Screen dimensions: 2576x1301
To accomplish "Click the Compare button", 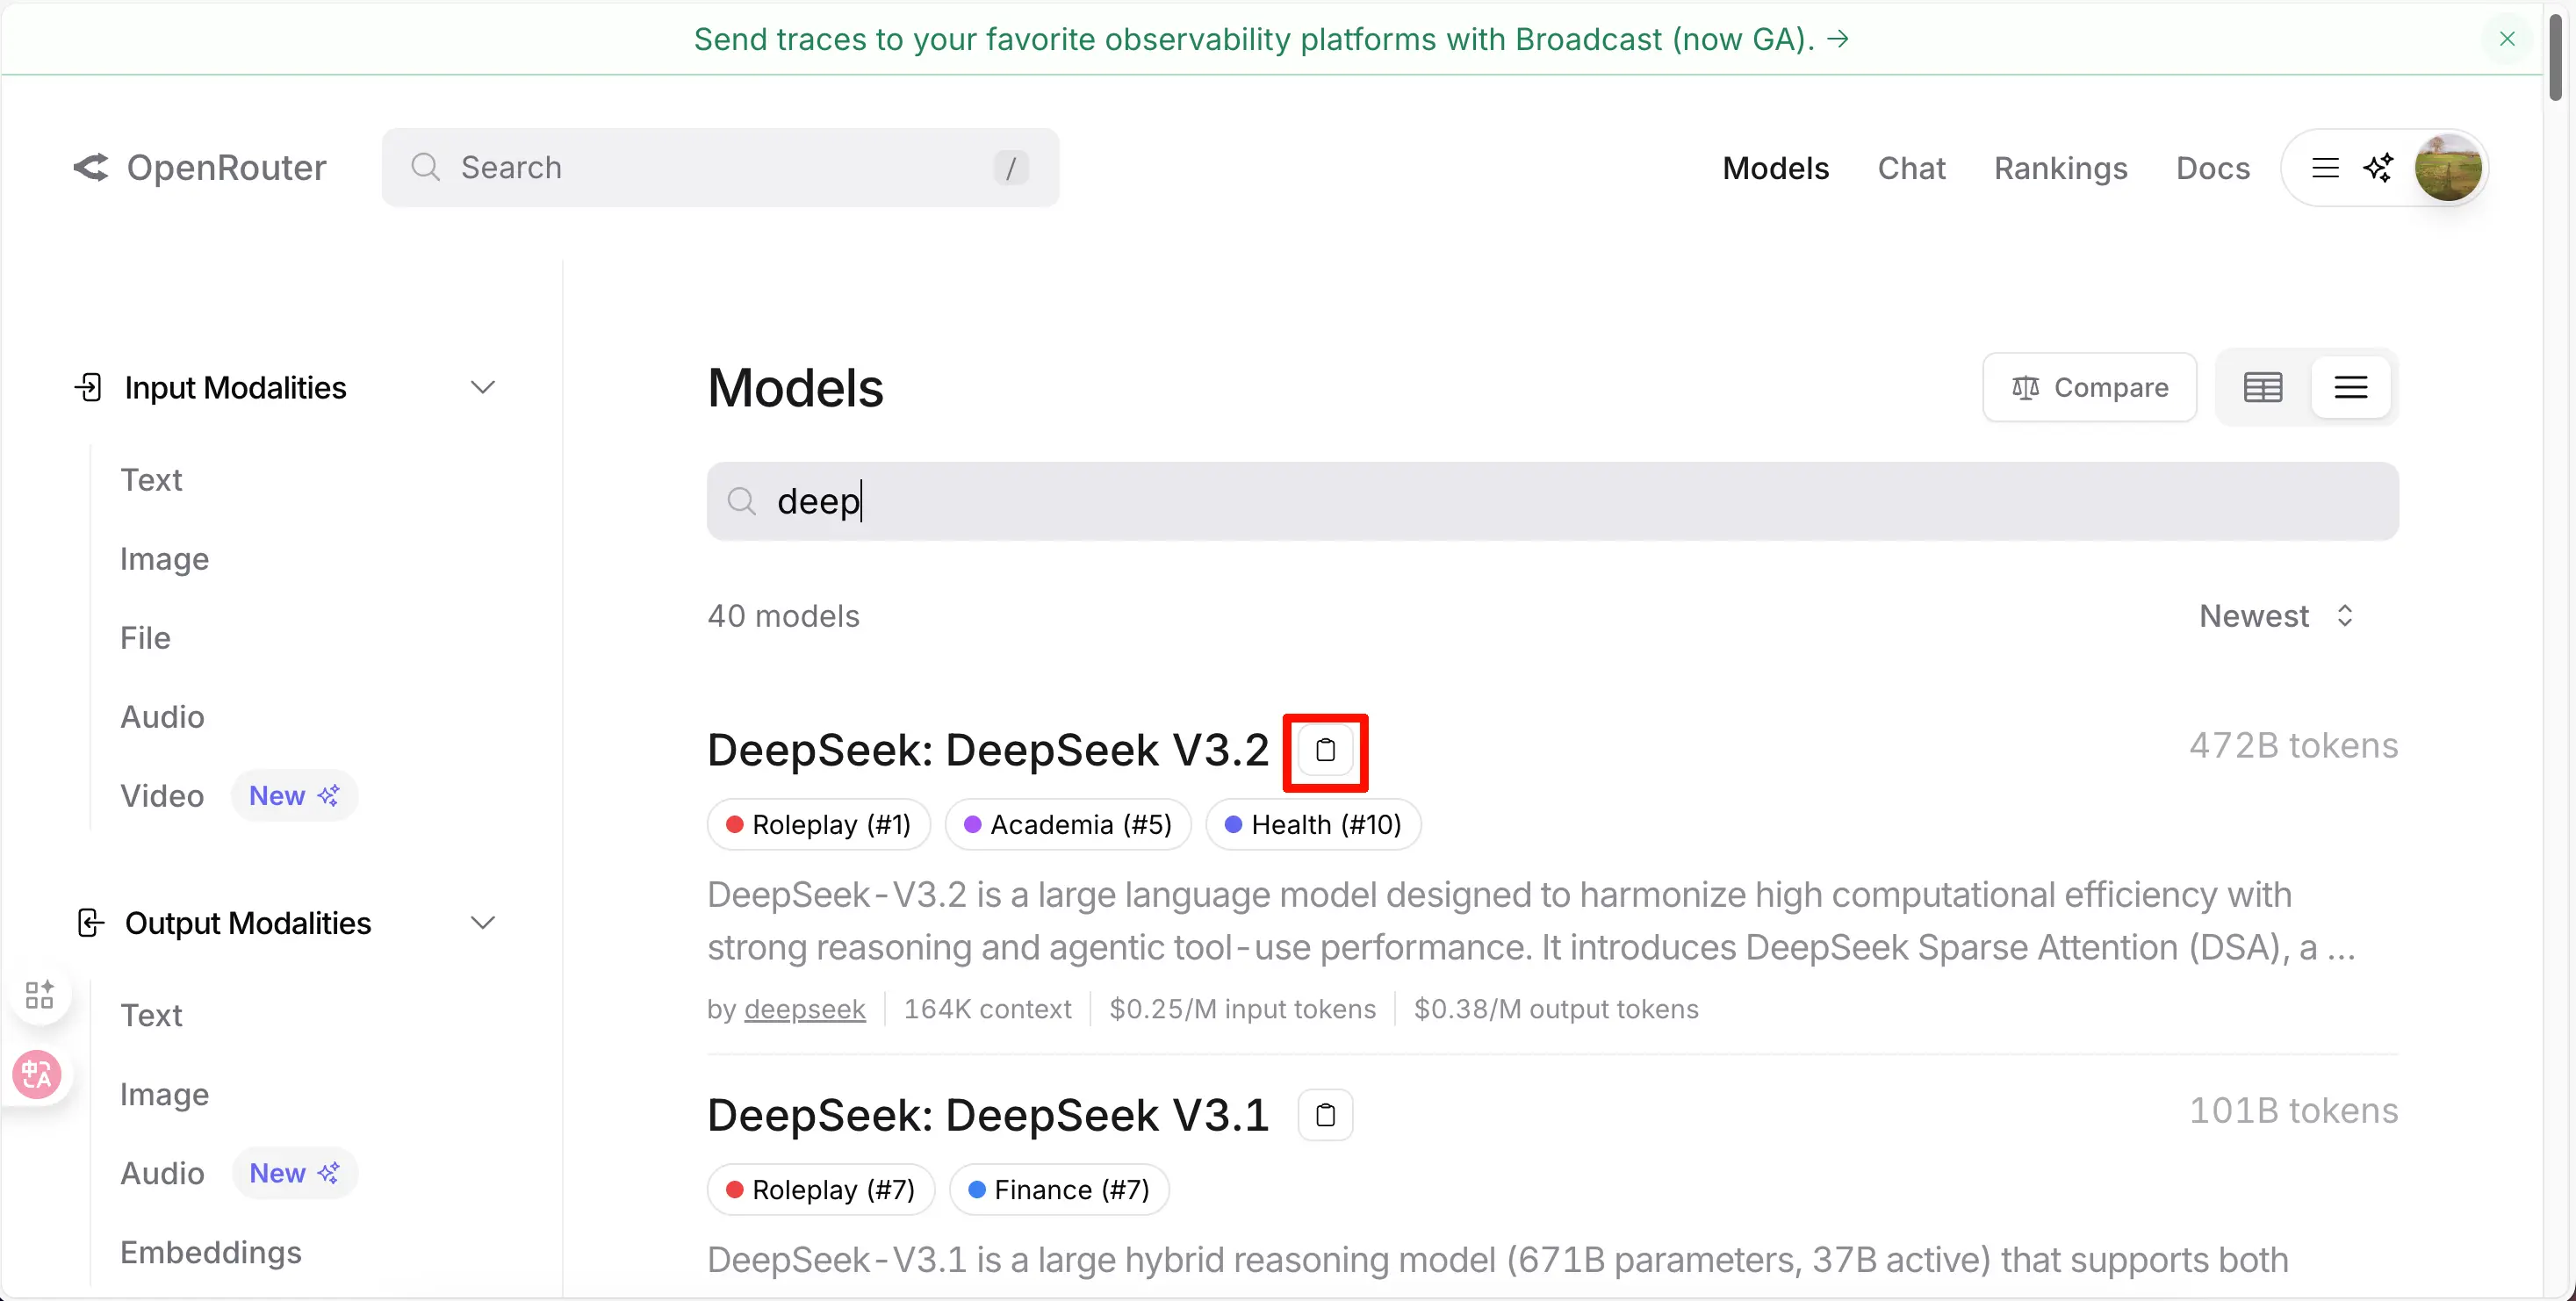I will (2089, 387).
